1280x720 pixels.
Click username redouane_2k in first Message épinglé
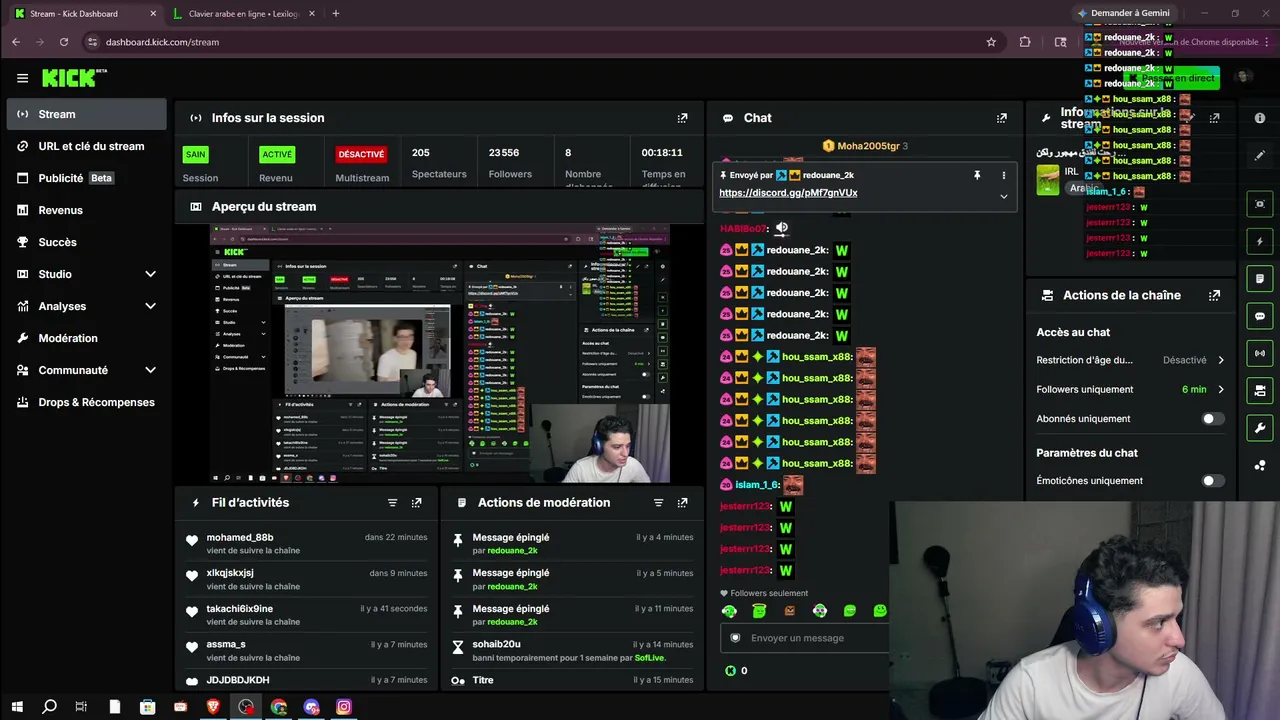click(512, 551)
